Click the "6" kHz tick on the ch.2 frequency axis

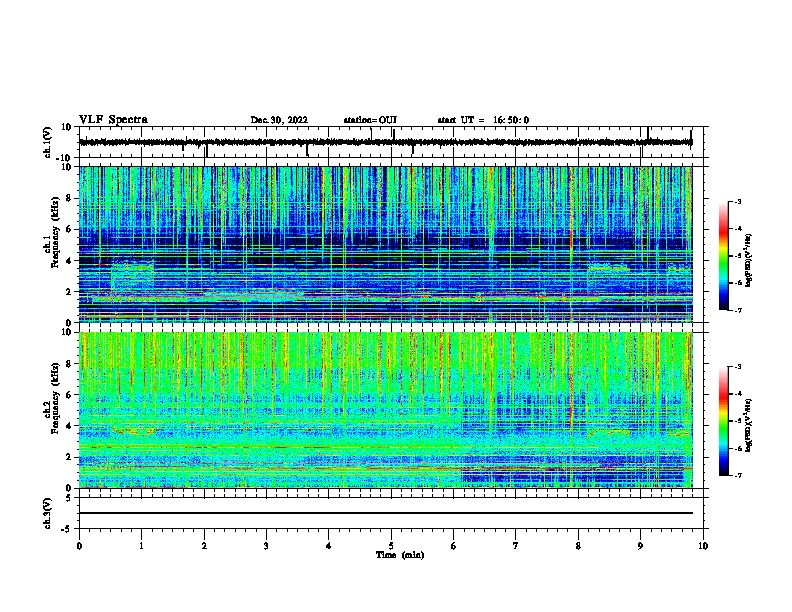point(69,395)
